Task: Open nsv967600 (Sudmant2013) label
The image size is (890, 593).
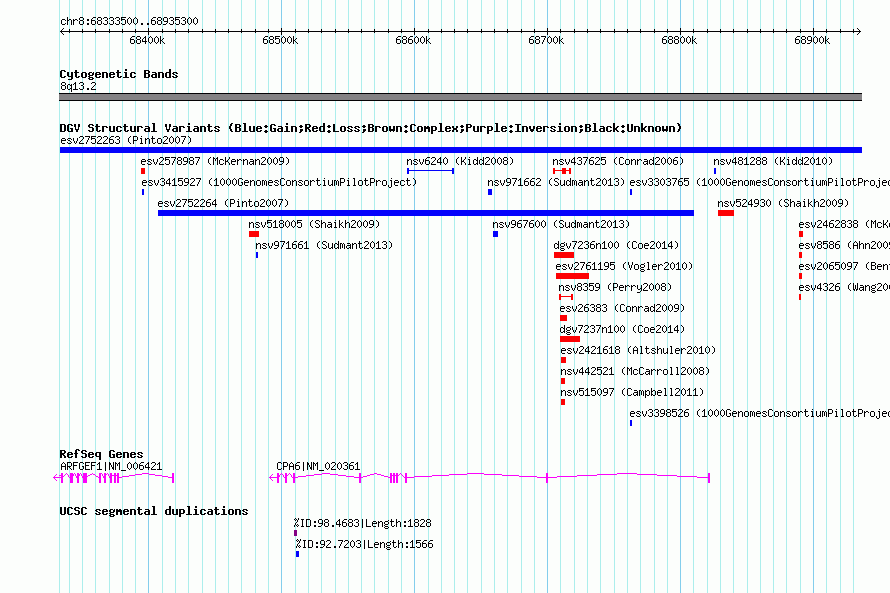Action: pos(561,224)
